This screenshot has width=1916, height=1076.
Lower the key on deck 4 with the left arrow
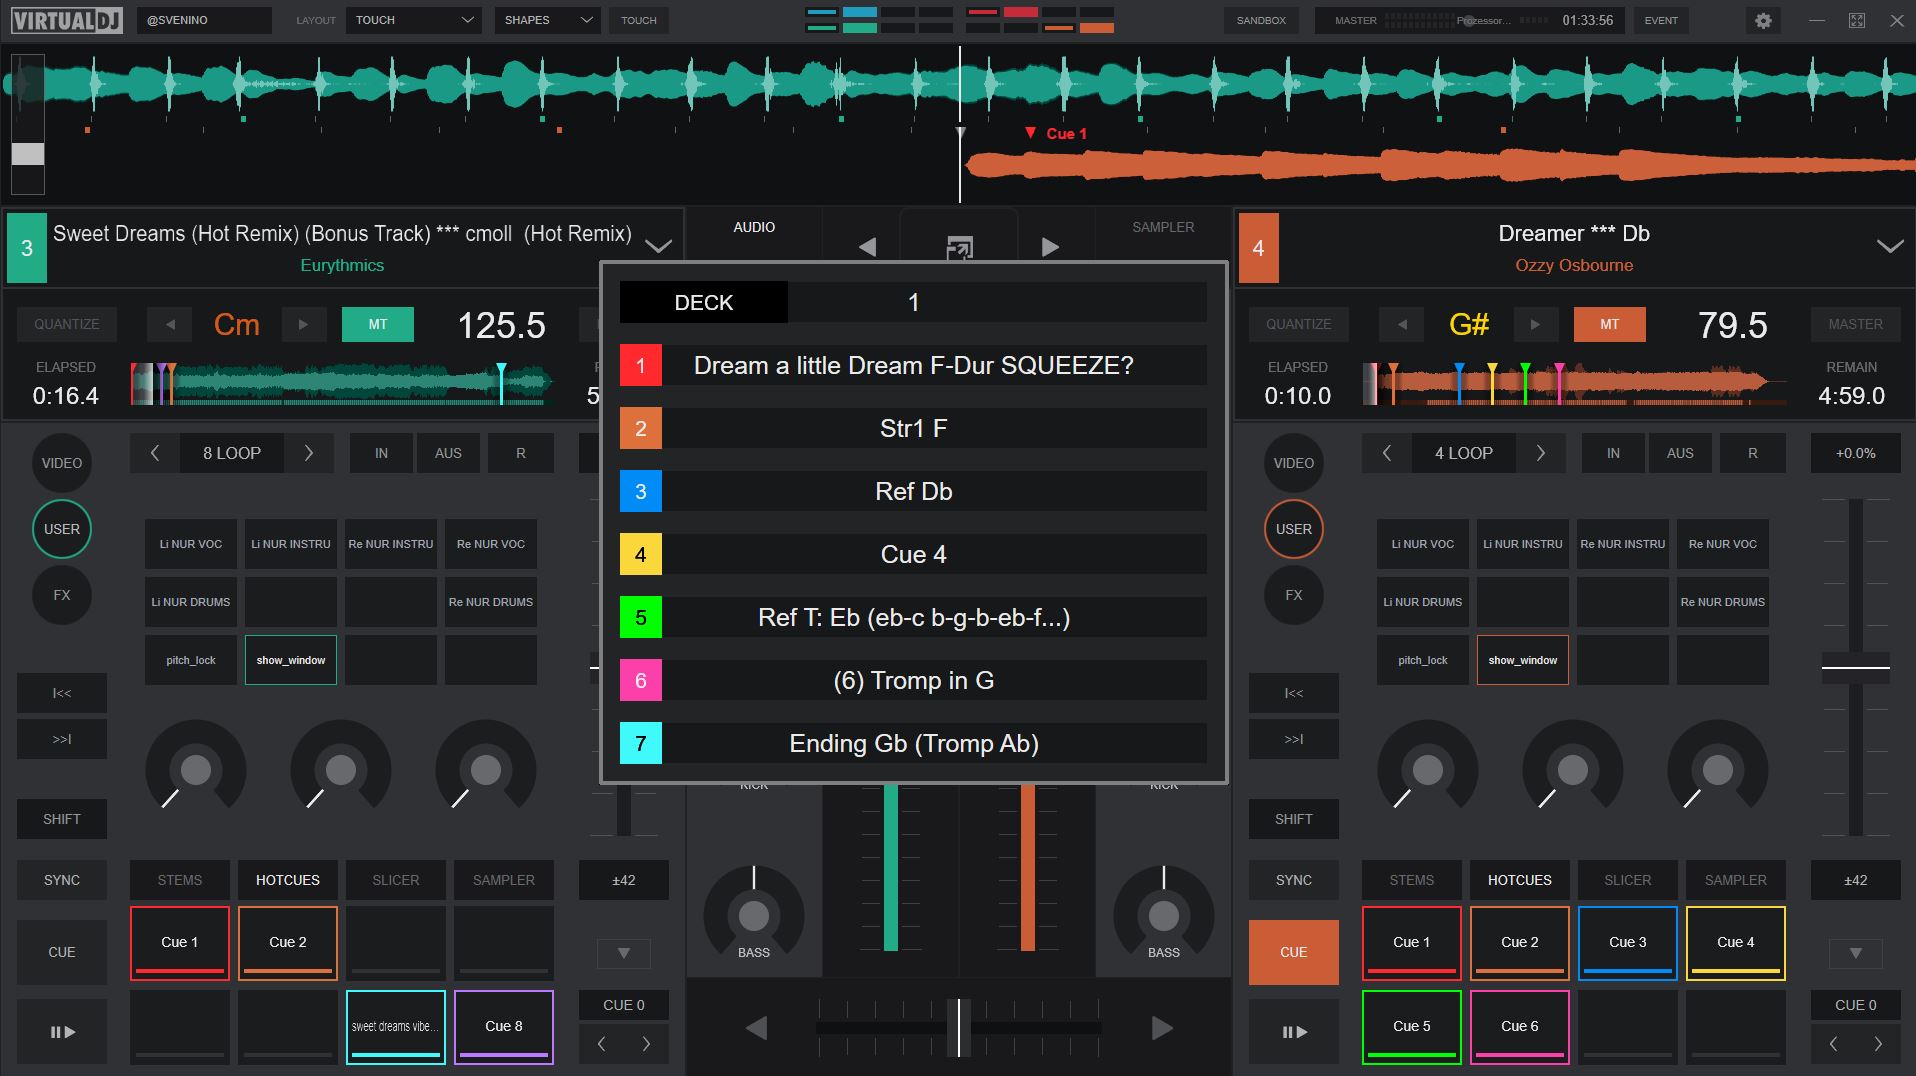[x=1402, y=324]
